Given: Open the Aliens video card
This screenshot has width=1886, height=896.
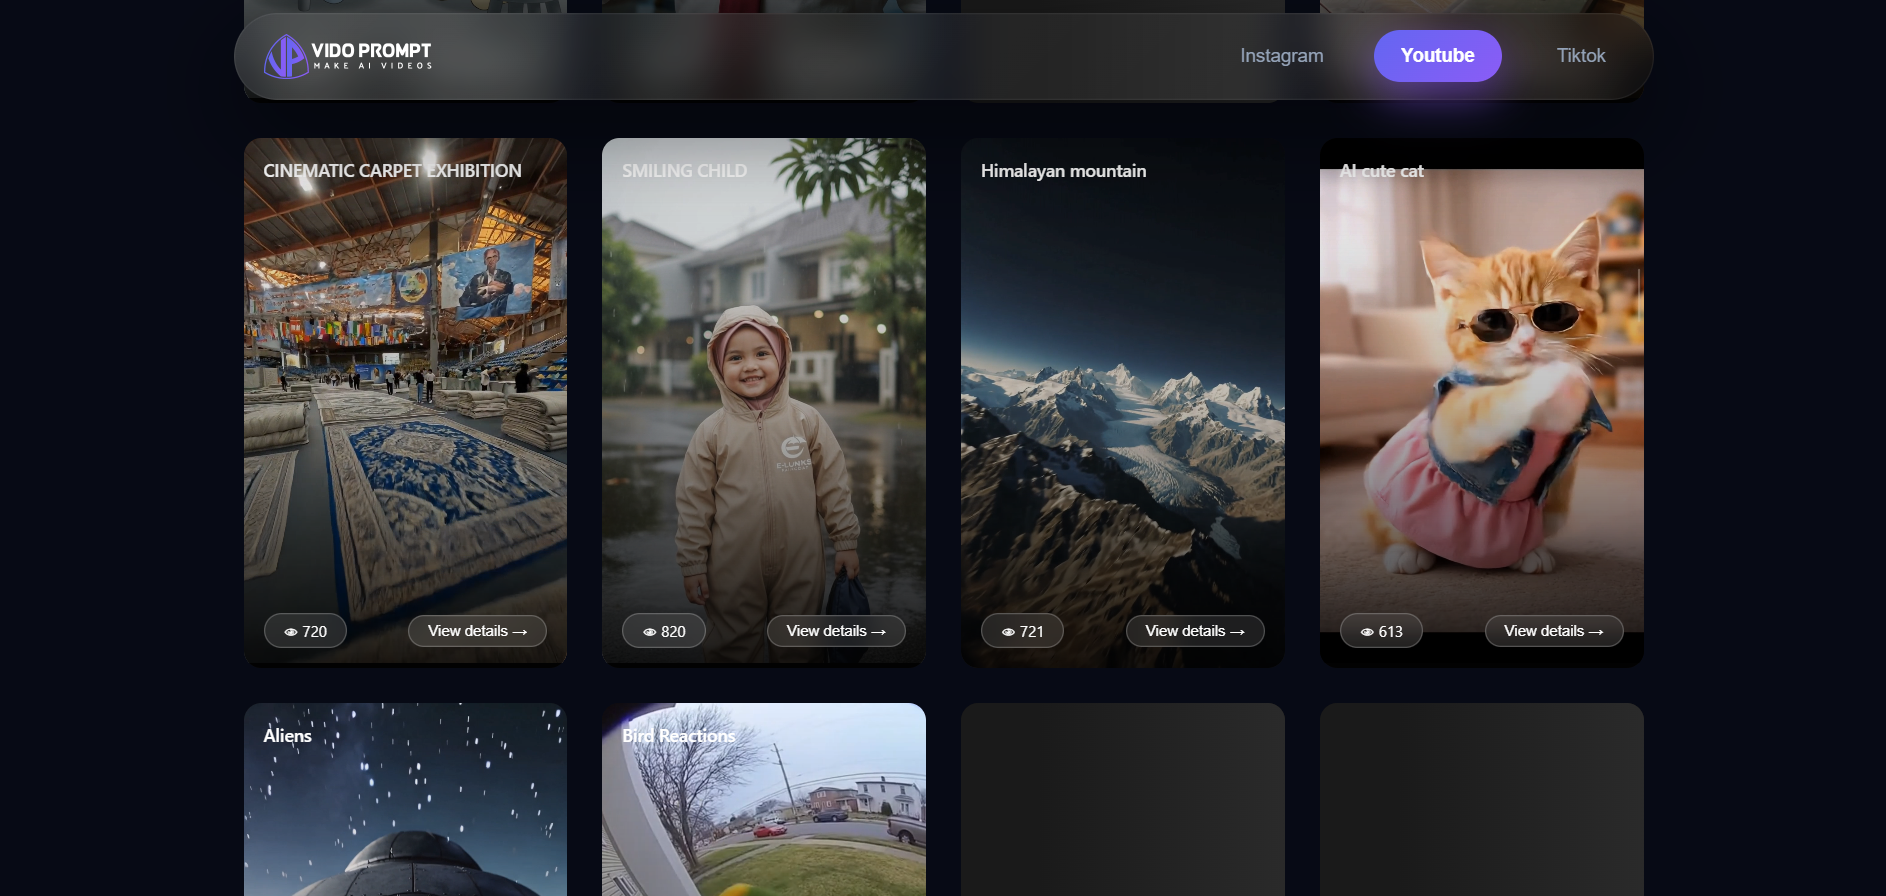Looking at the screenshot, I should [405, 800].
